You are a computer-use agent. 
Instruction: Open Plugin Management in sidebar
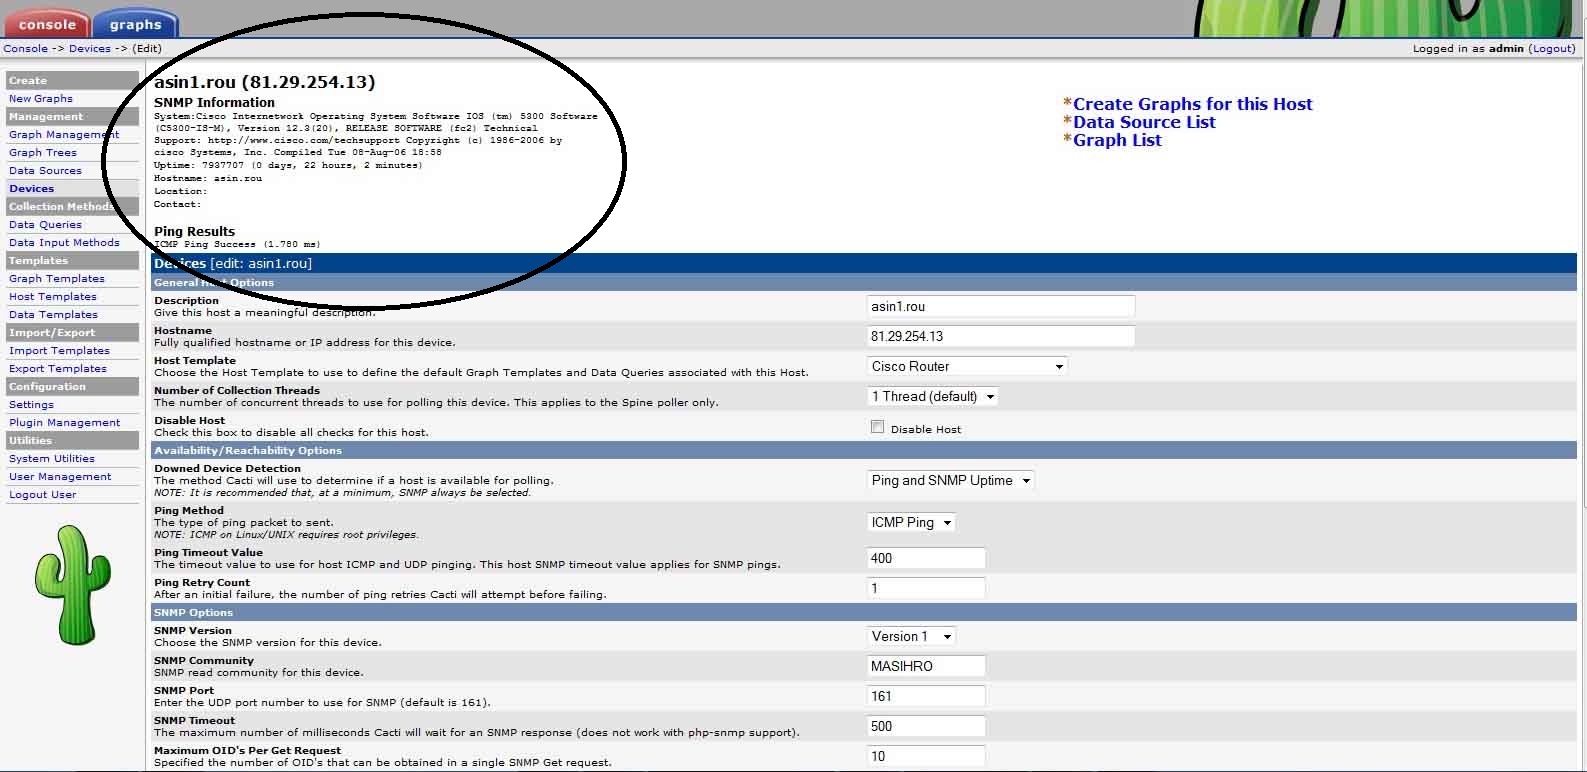(64, 423)
